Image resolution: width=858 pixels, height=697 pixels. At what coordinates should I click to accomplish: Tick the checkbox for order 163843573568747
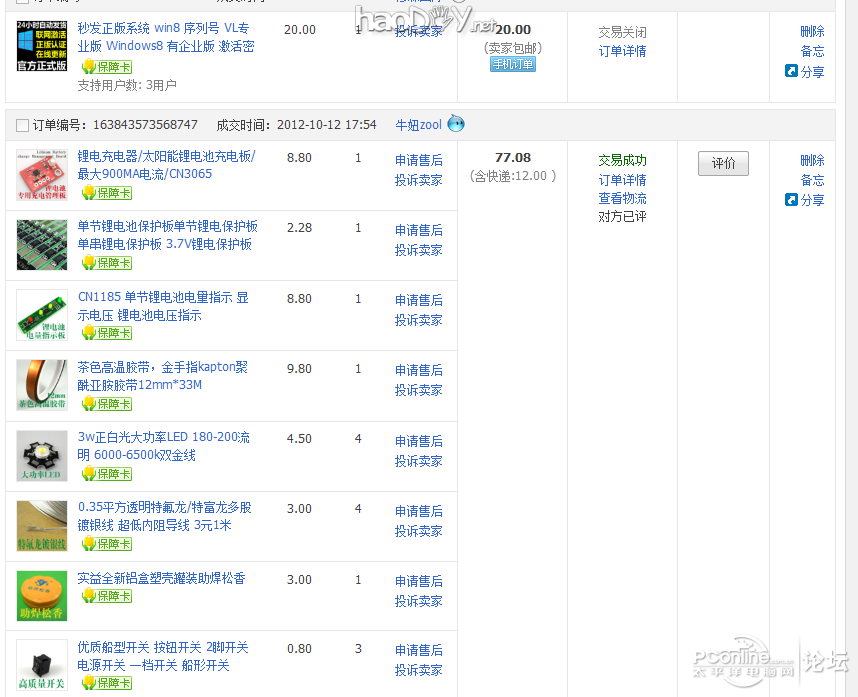pos(22,125)
